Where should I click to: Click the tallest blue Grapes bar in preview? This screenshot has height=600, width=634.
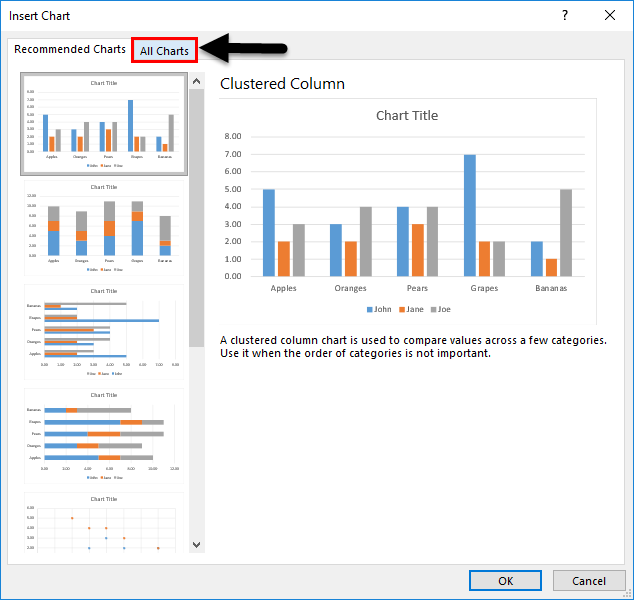pos(469,215)
